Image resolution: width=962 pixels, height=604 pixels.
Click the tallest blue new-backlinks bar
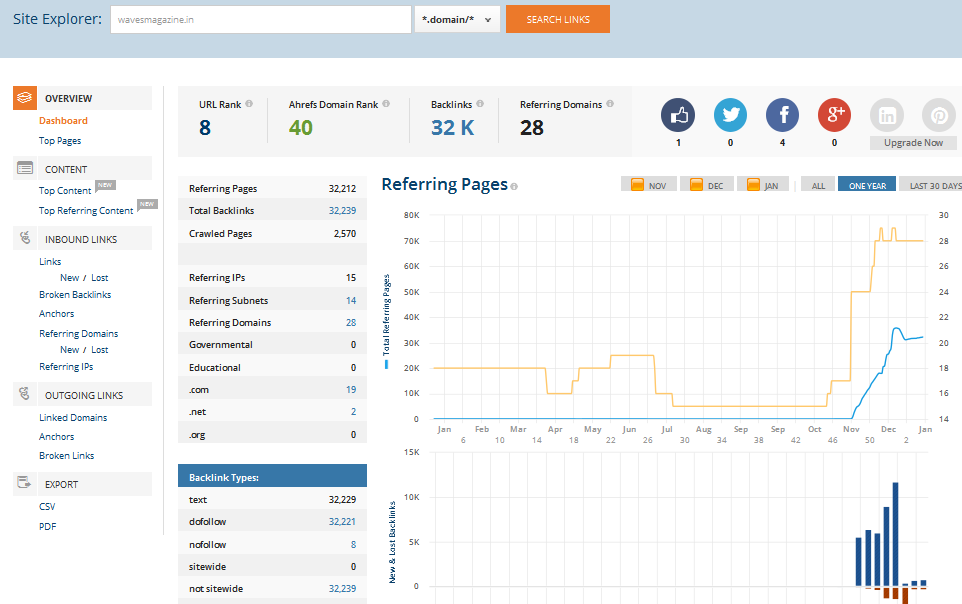[x=895, y=534]
